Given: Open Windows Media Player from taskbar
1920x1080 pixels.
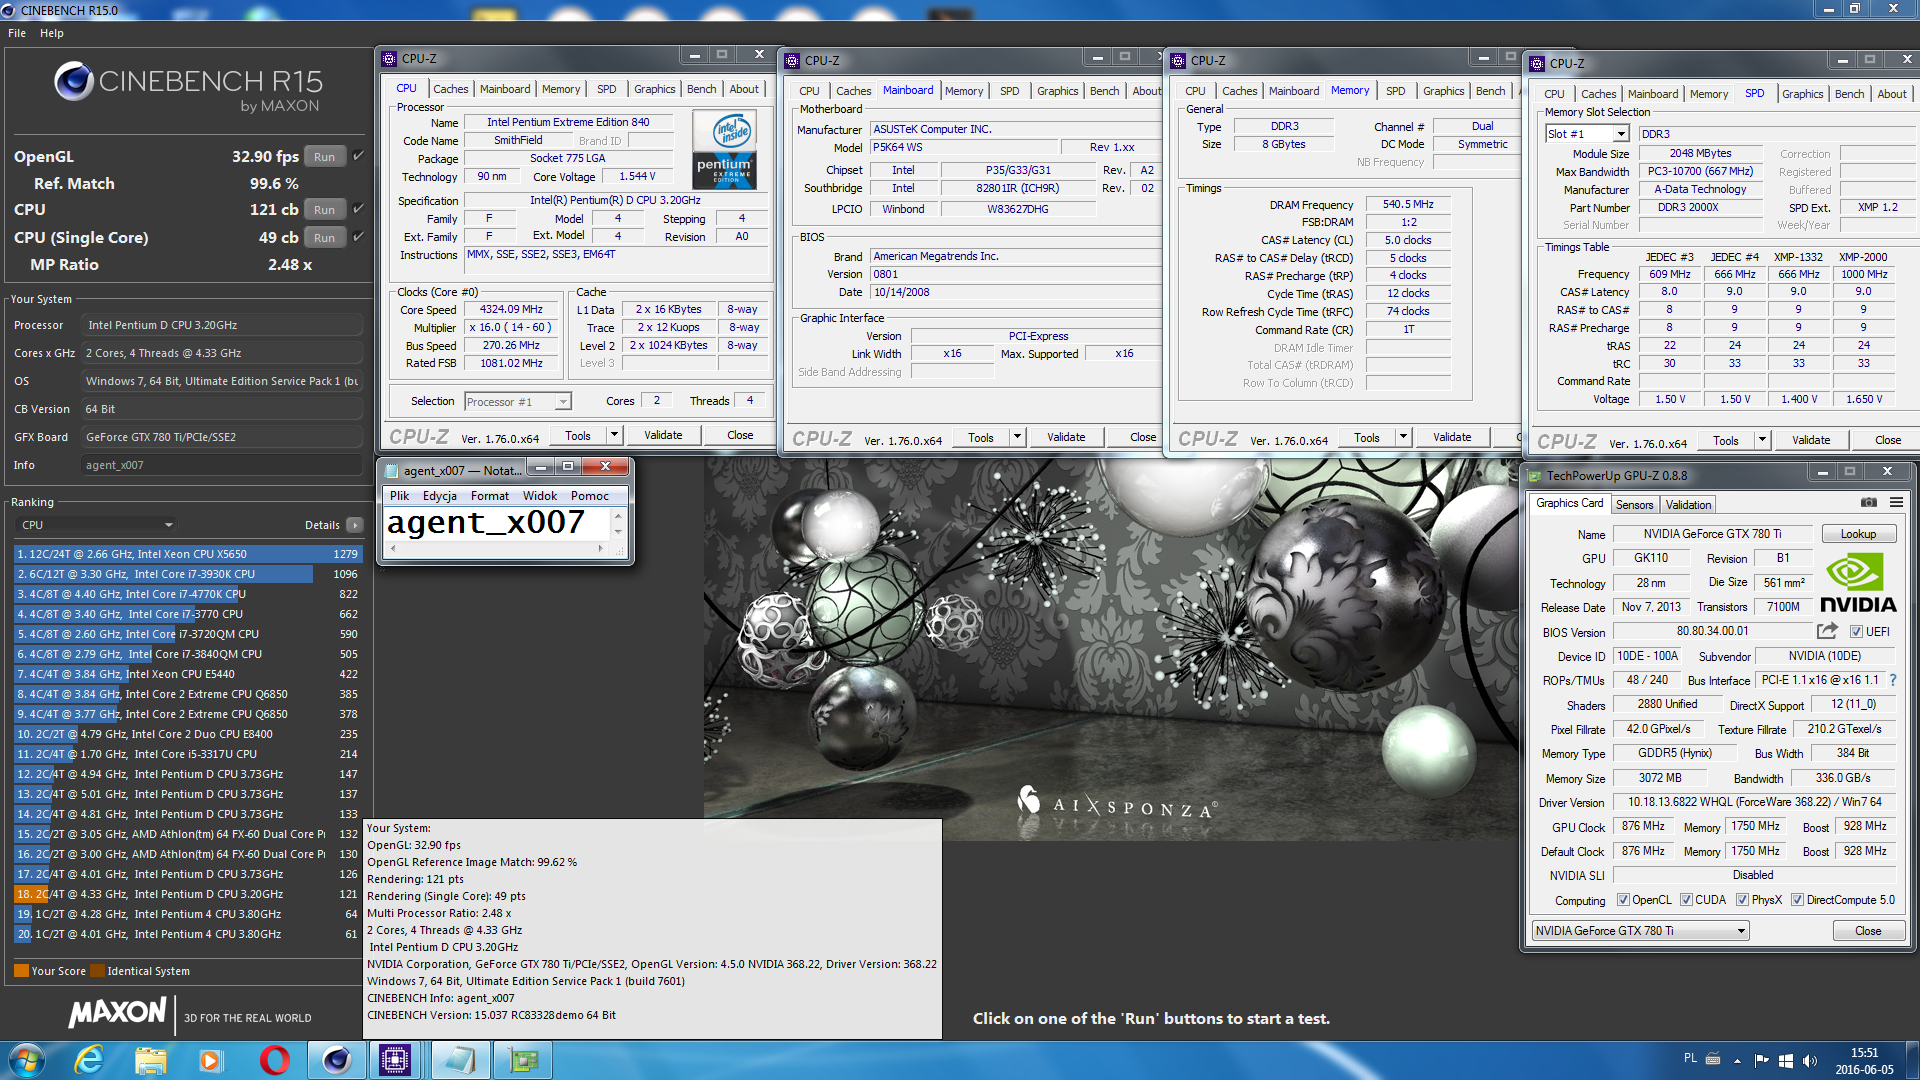Looking at the screenshot, I should [x=210, y=1060].
